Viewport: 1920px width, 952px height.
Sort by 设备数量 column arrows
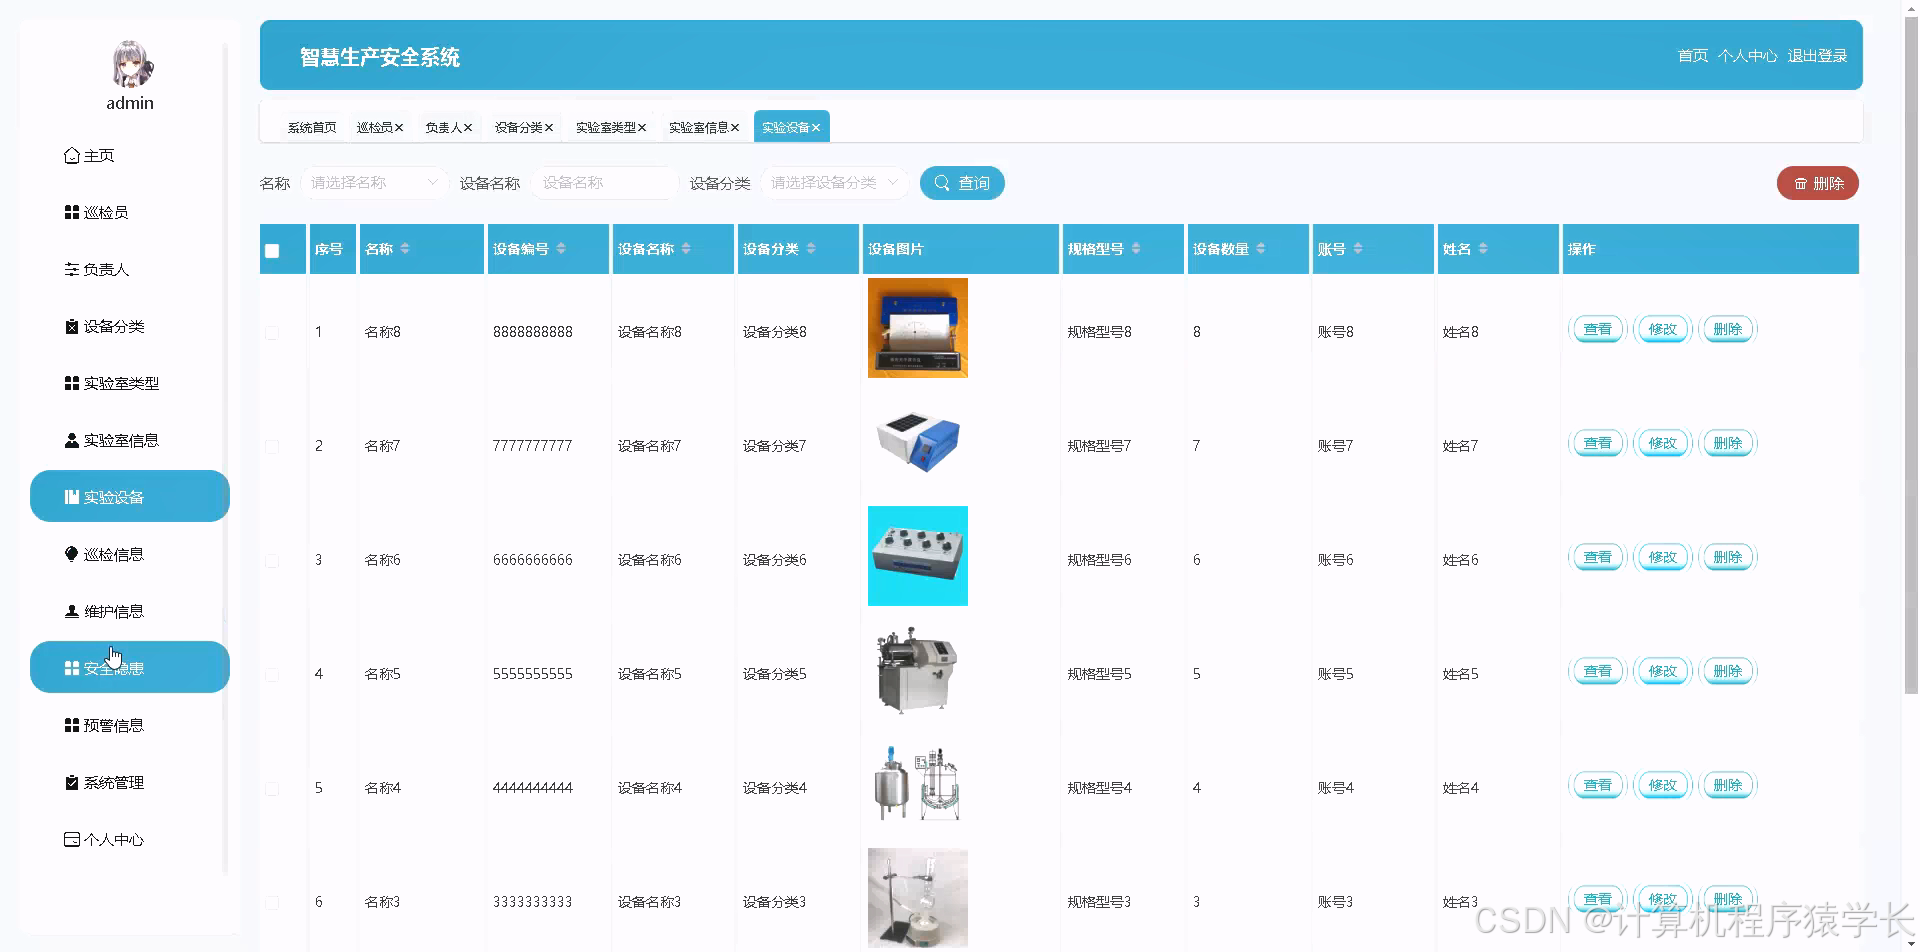point(1261,249)
